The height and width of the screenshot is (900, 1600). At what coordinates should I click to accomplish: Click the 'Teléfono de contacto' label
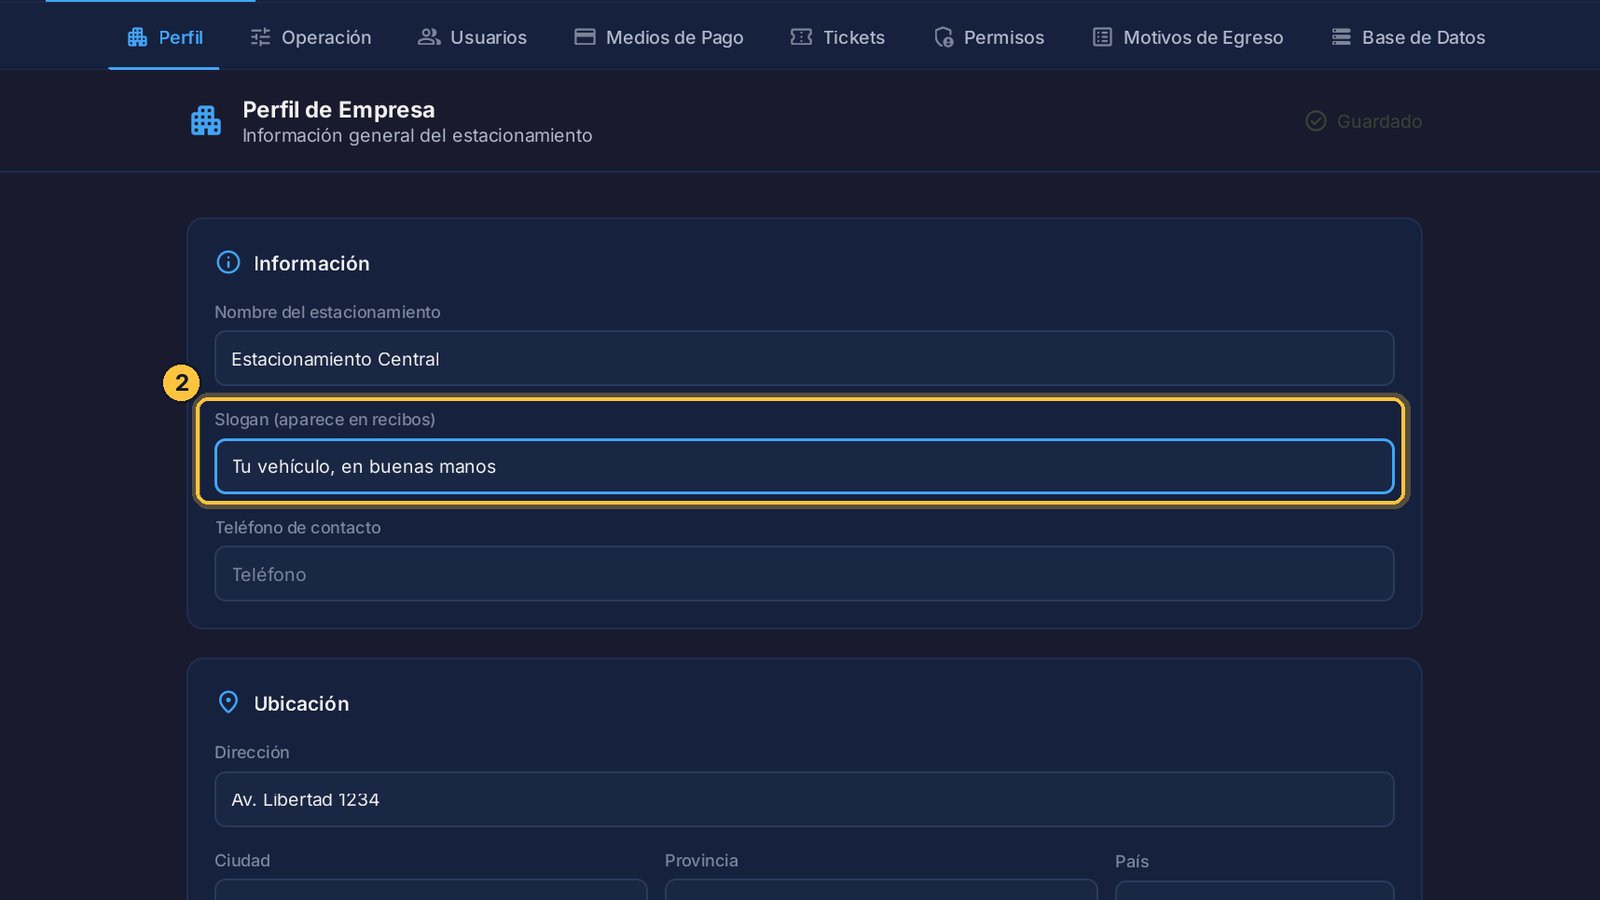(x=298, y=527)
